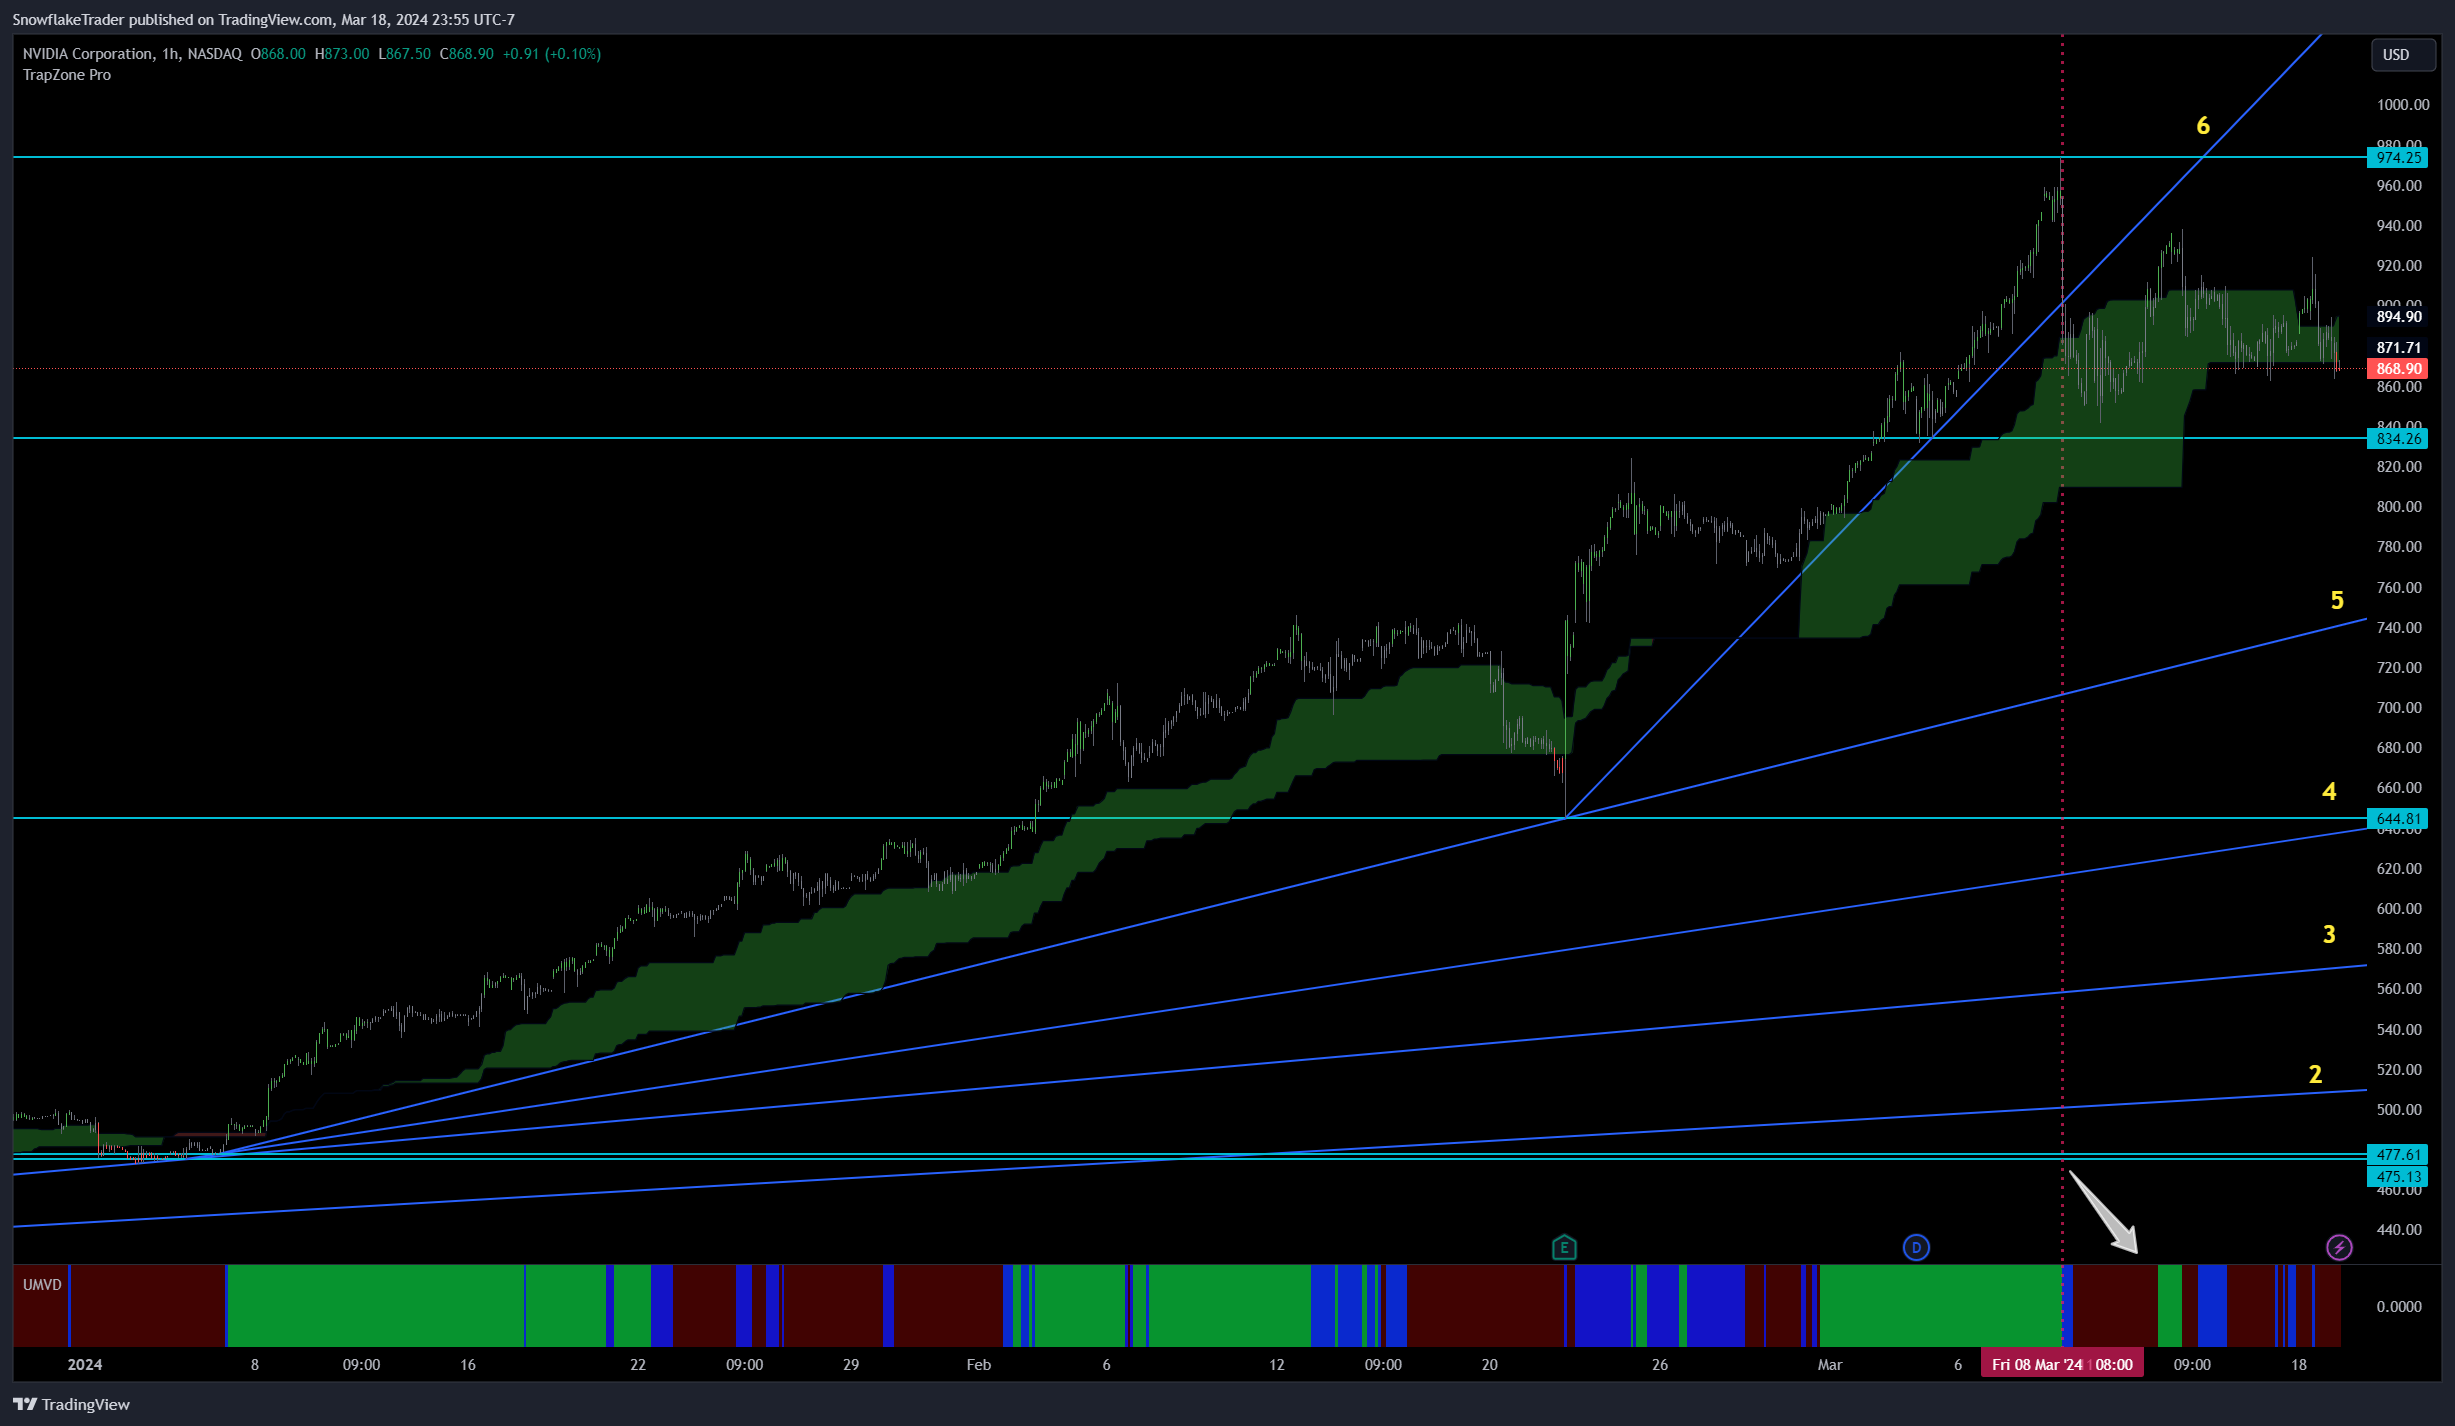The image size is (2455, 1426).
Task: Select the TrapZone Pro indicator label
Action: point(67,75)
